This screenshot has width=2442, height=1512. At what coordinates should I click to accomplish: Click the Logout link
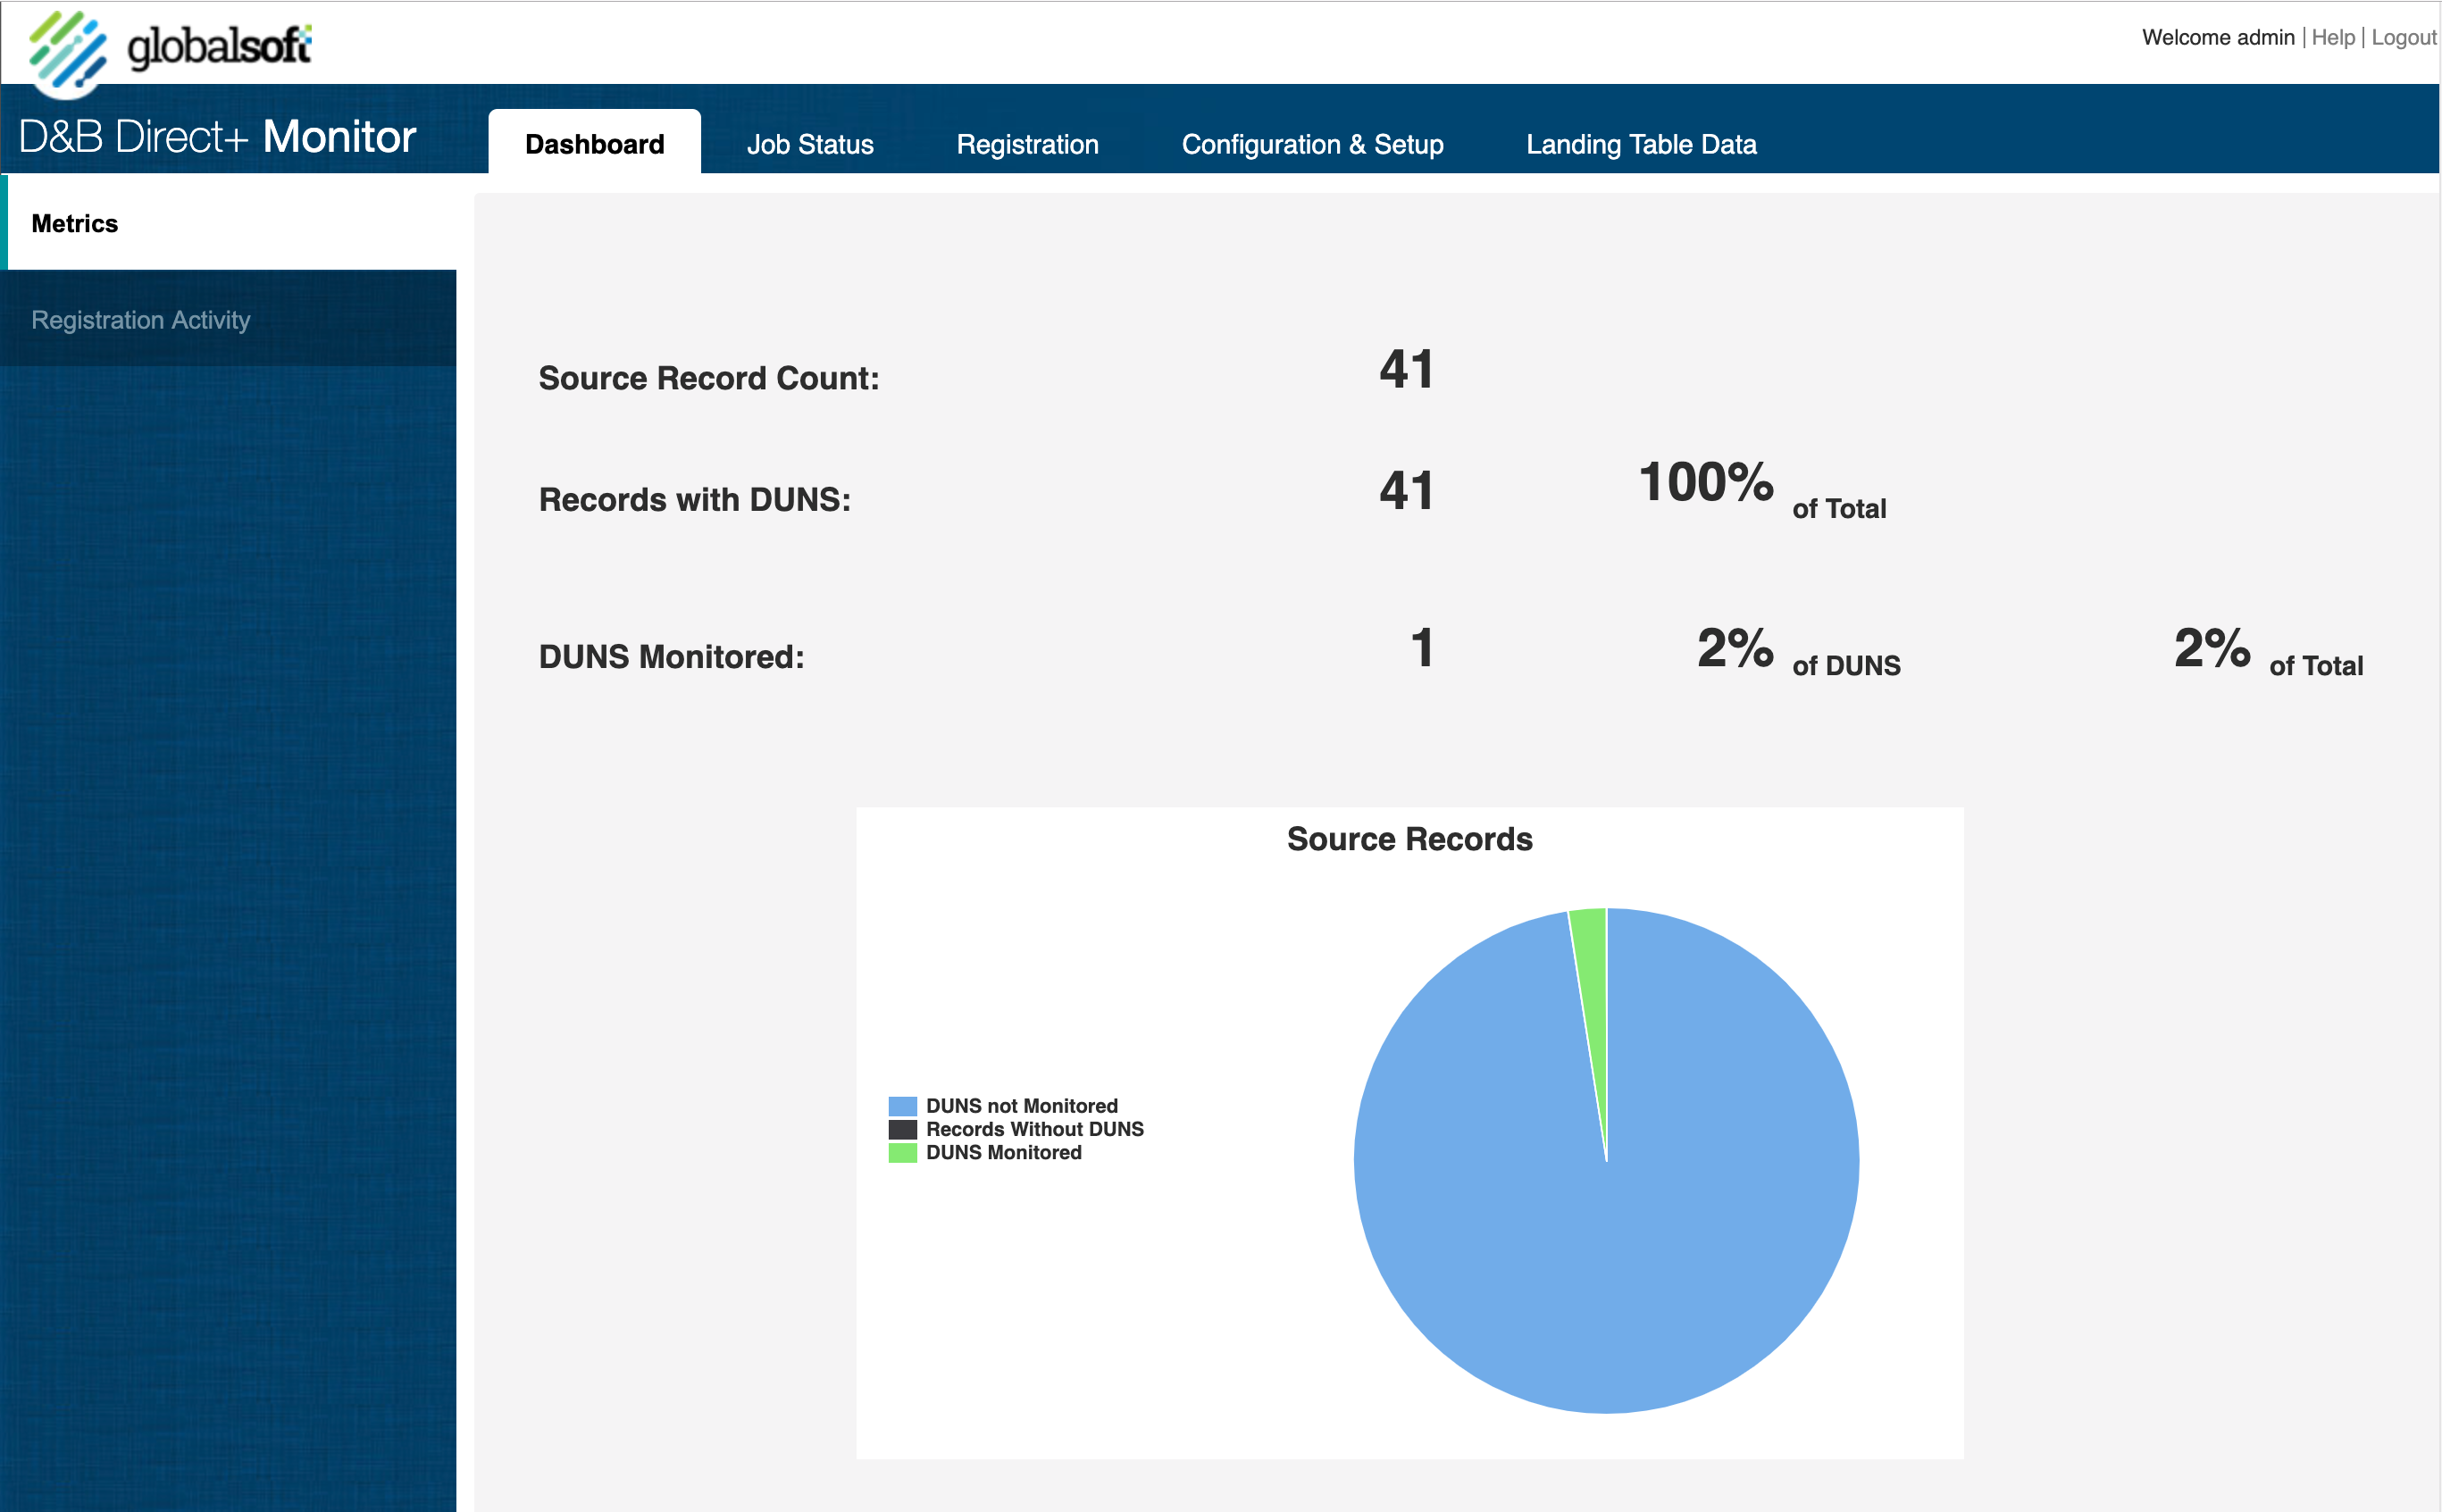point(2403,38)
